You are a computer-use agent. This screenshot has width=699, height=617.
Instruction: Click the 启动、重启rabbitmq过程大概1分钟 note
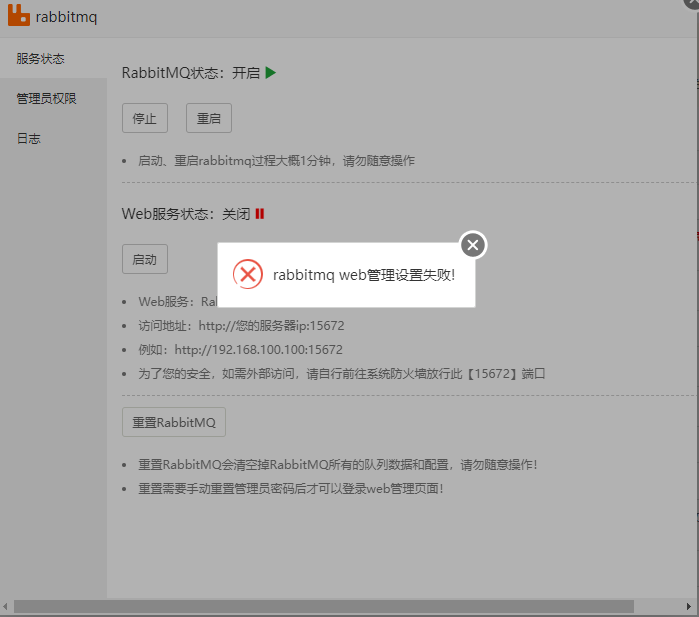click(276, 161)
